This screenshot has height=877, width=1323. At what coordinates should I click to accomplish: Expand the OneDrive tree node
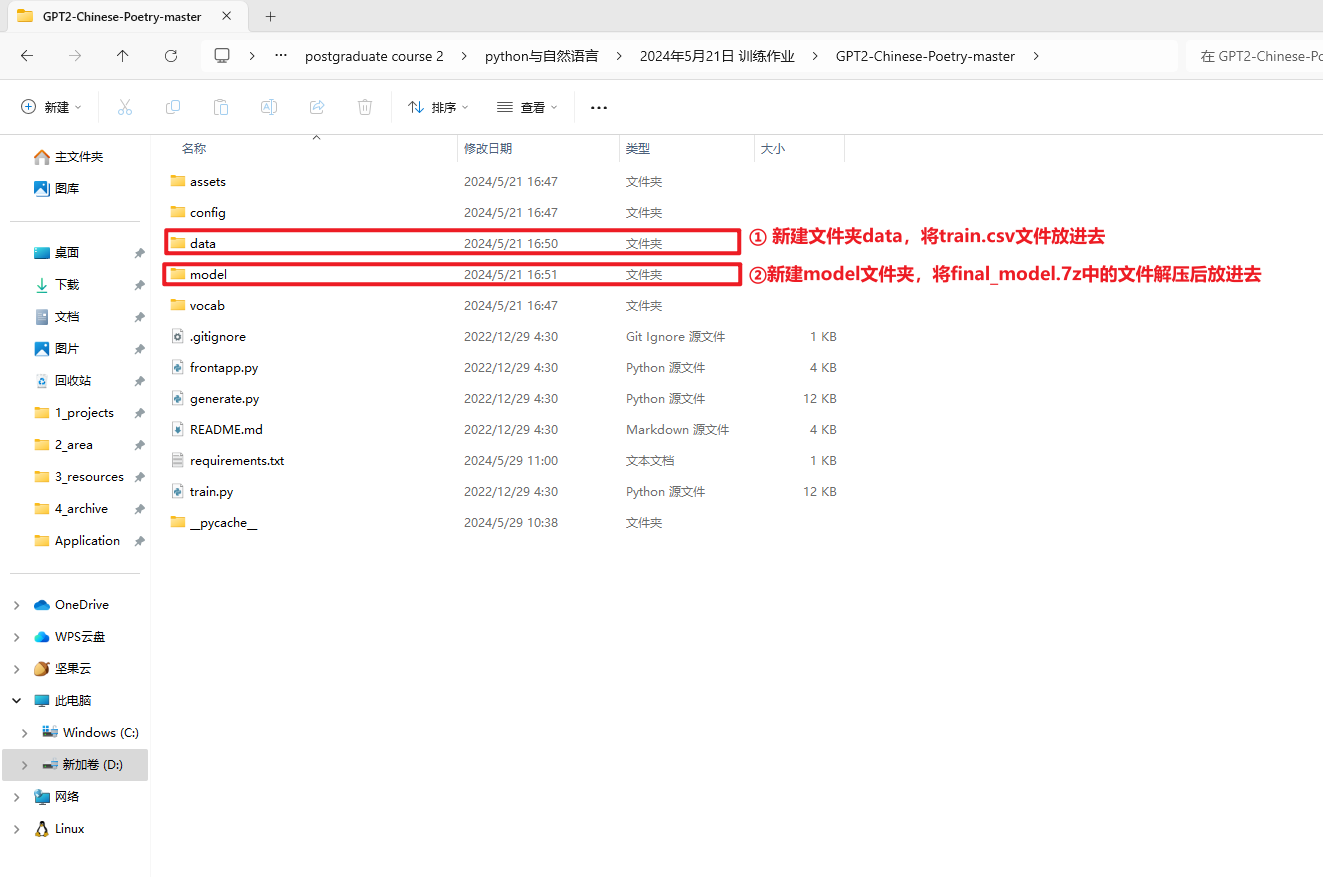[17, 605]
